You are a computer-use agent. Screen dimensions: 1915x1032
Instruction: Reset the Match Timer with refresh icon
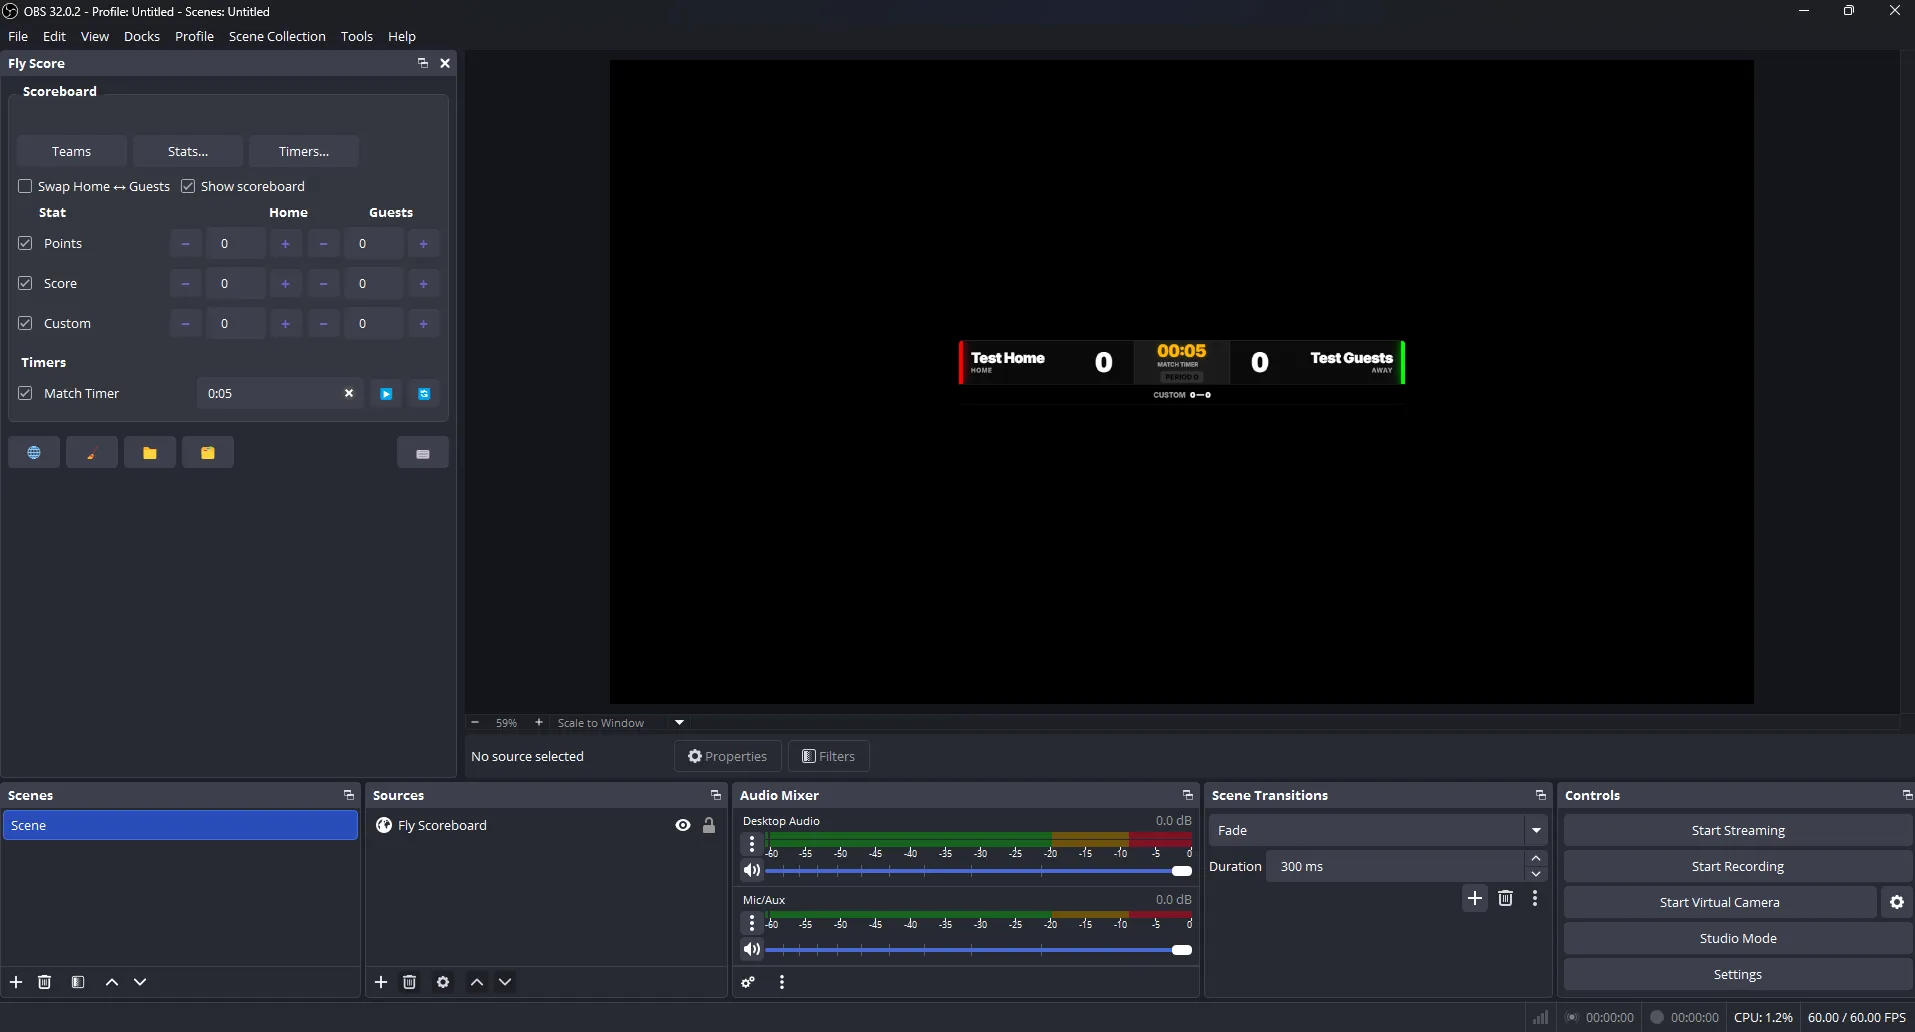[x=424, y=394]
